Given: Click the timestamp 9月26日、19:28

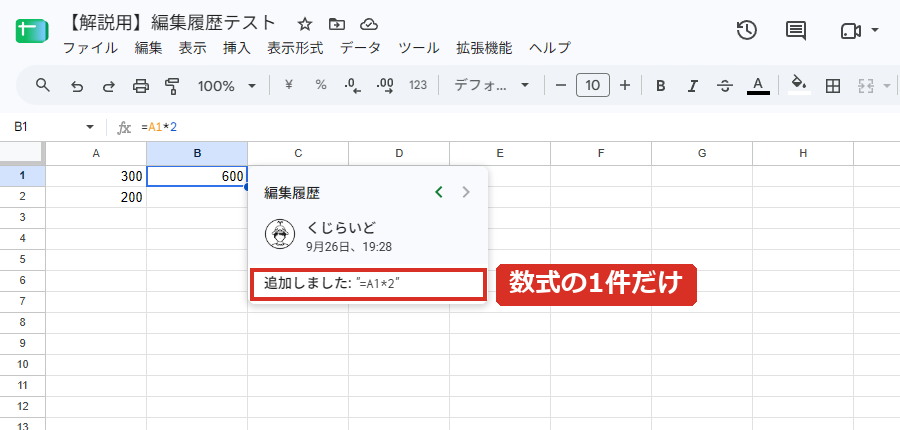Looking at the screenshot, I should click(x=349, y=247).
